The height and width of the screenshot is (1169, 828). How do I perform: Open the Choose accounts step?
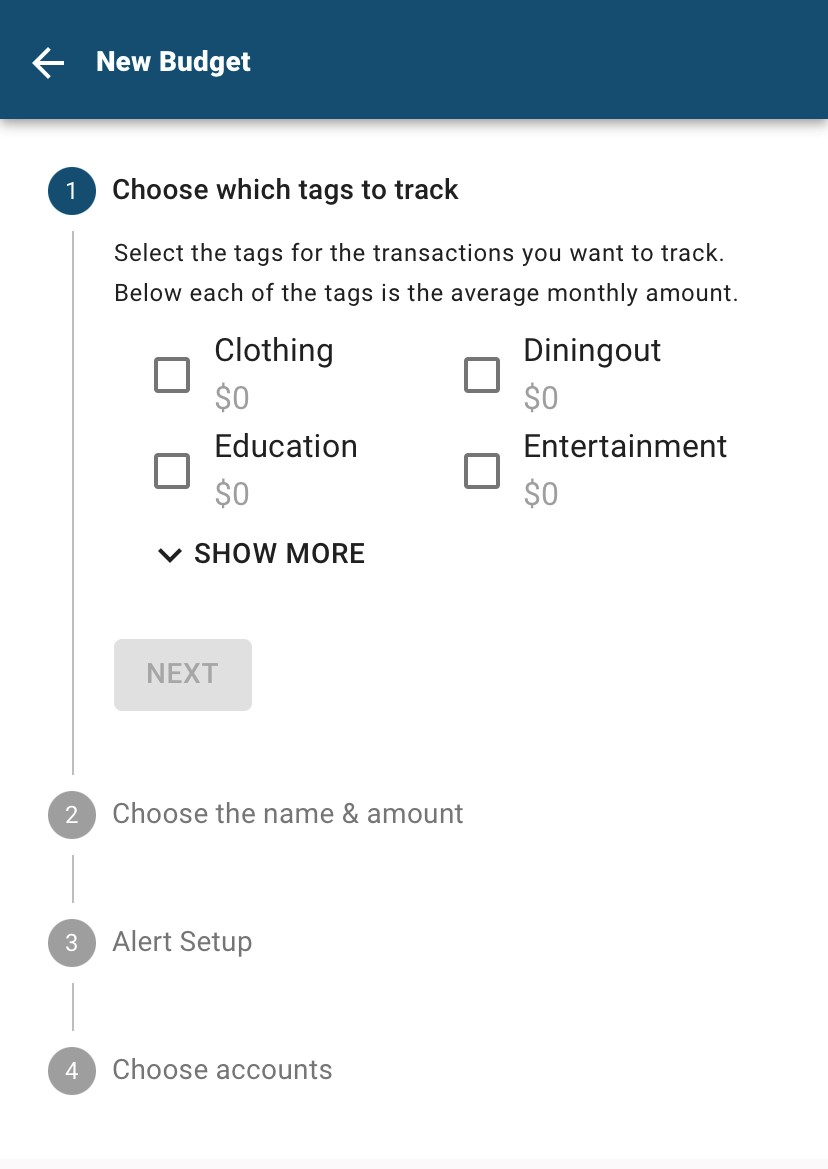222,1070
